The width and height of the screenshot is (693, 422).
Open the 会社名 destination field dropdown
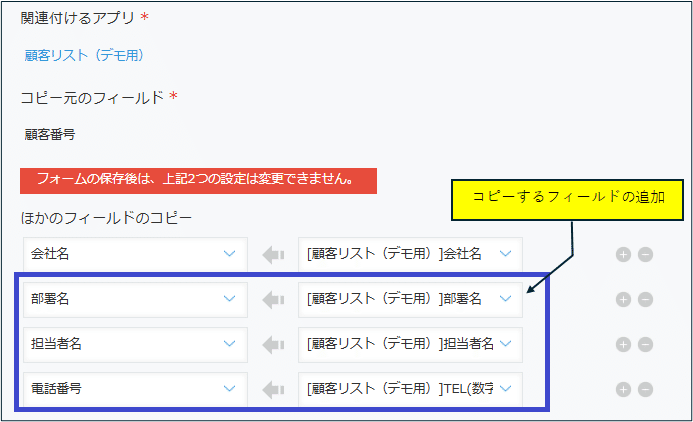point(135,254)
